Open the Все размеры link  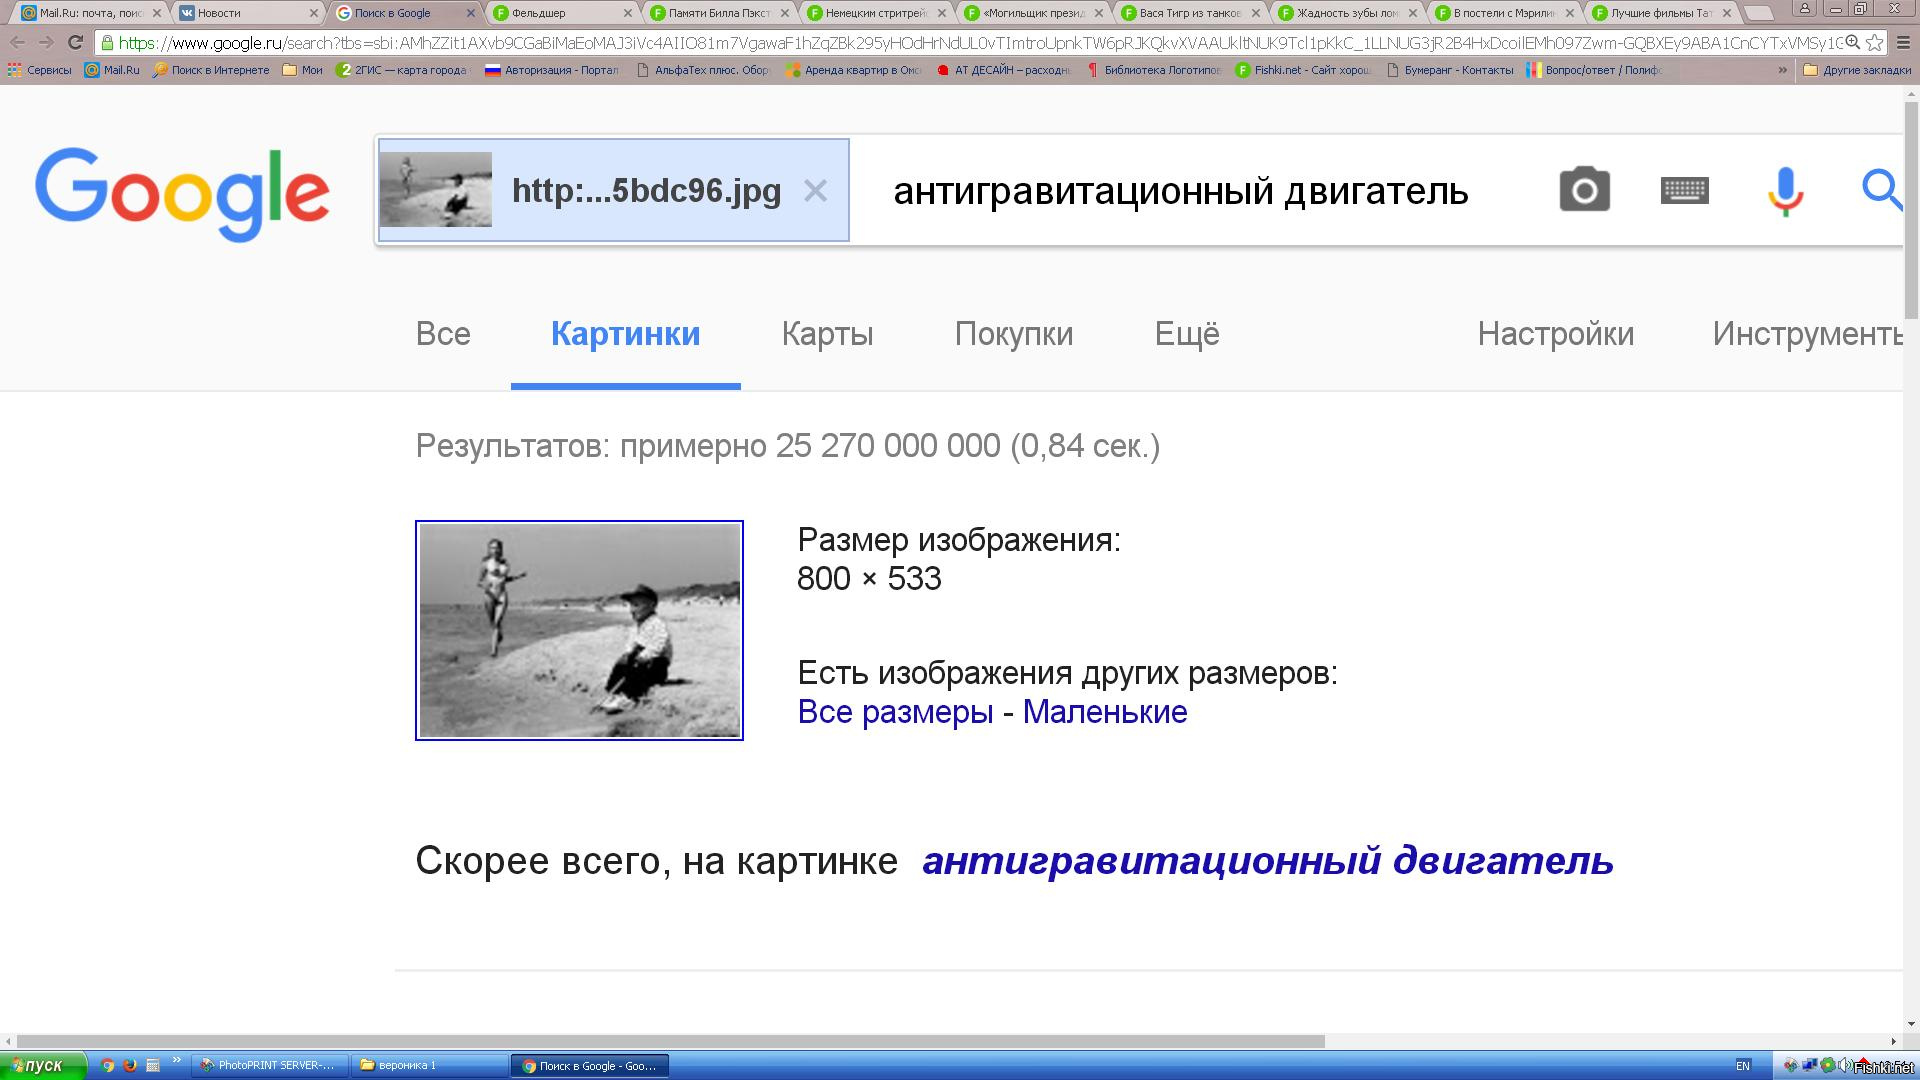tap(895, 712)
